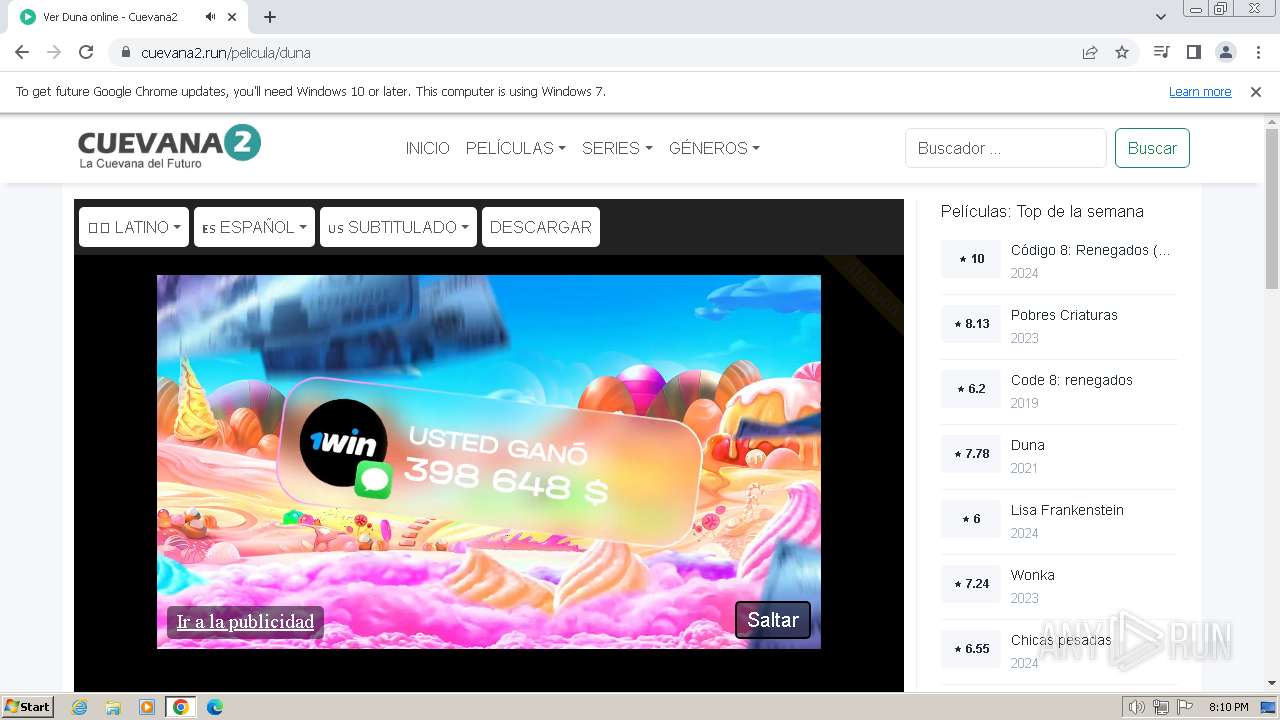Image resolution: width=1280 pixels, height=720 pixels.
Task: Expand the GÉNEROS menu
Action: pyautogui.click(x=714, y=148)
